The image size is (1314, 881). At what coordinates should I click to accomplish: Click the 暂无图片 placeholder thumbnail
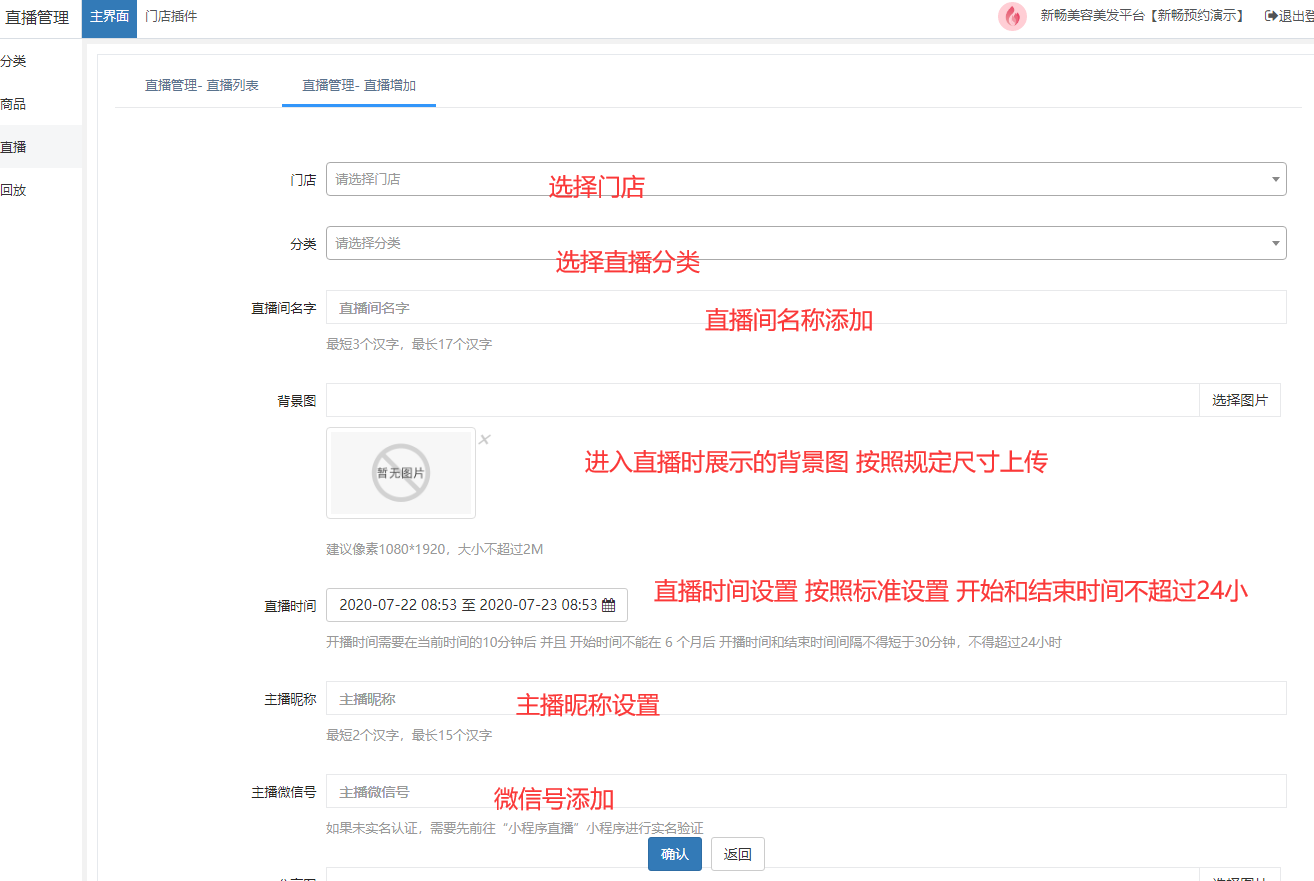point(401,473)
